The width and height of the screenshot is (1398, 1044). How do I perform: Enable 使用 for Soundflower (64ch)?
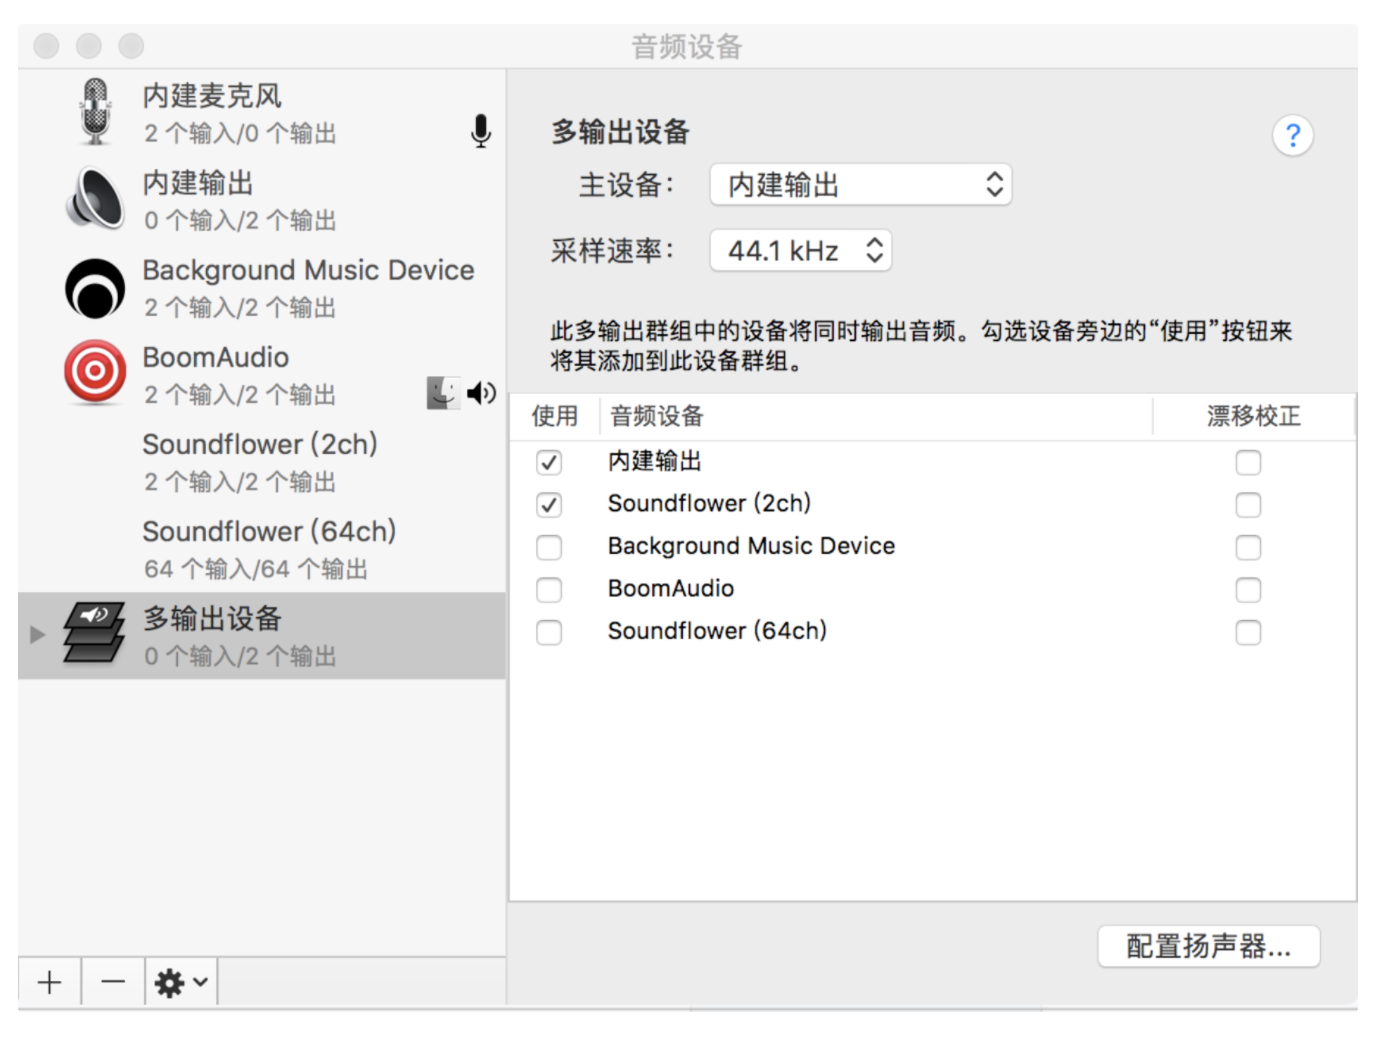[x=549, y=632]
